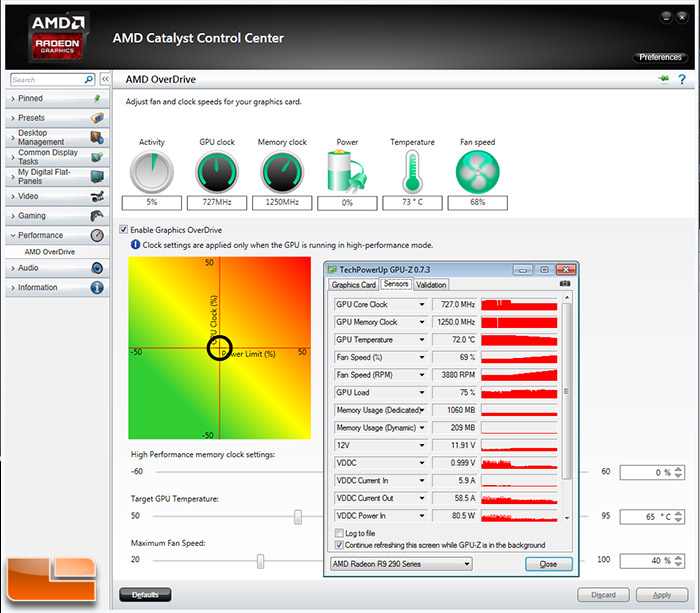Click the Fan speed fan icon
700x613 pixels.
477,172
